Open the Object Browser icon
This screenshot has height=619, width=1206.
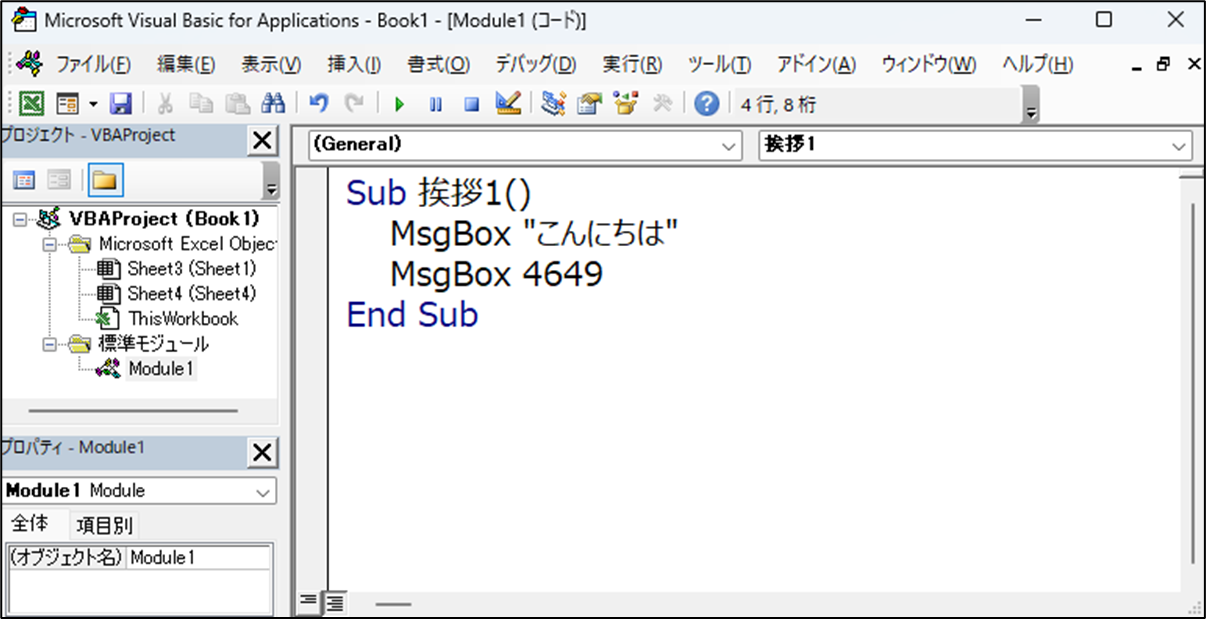(x=626, y=104)
